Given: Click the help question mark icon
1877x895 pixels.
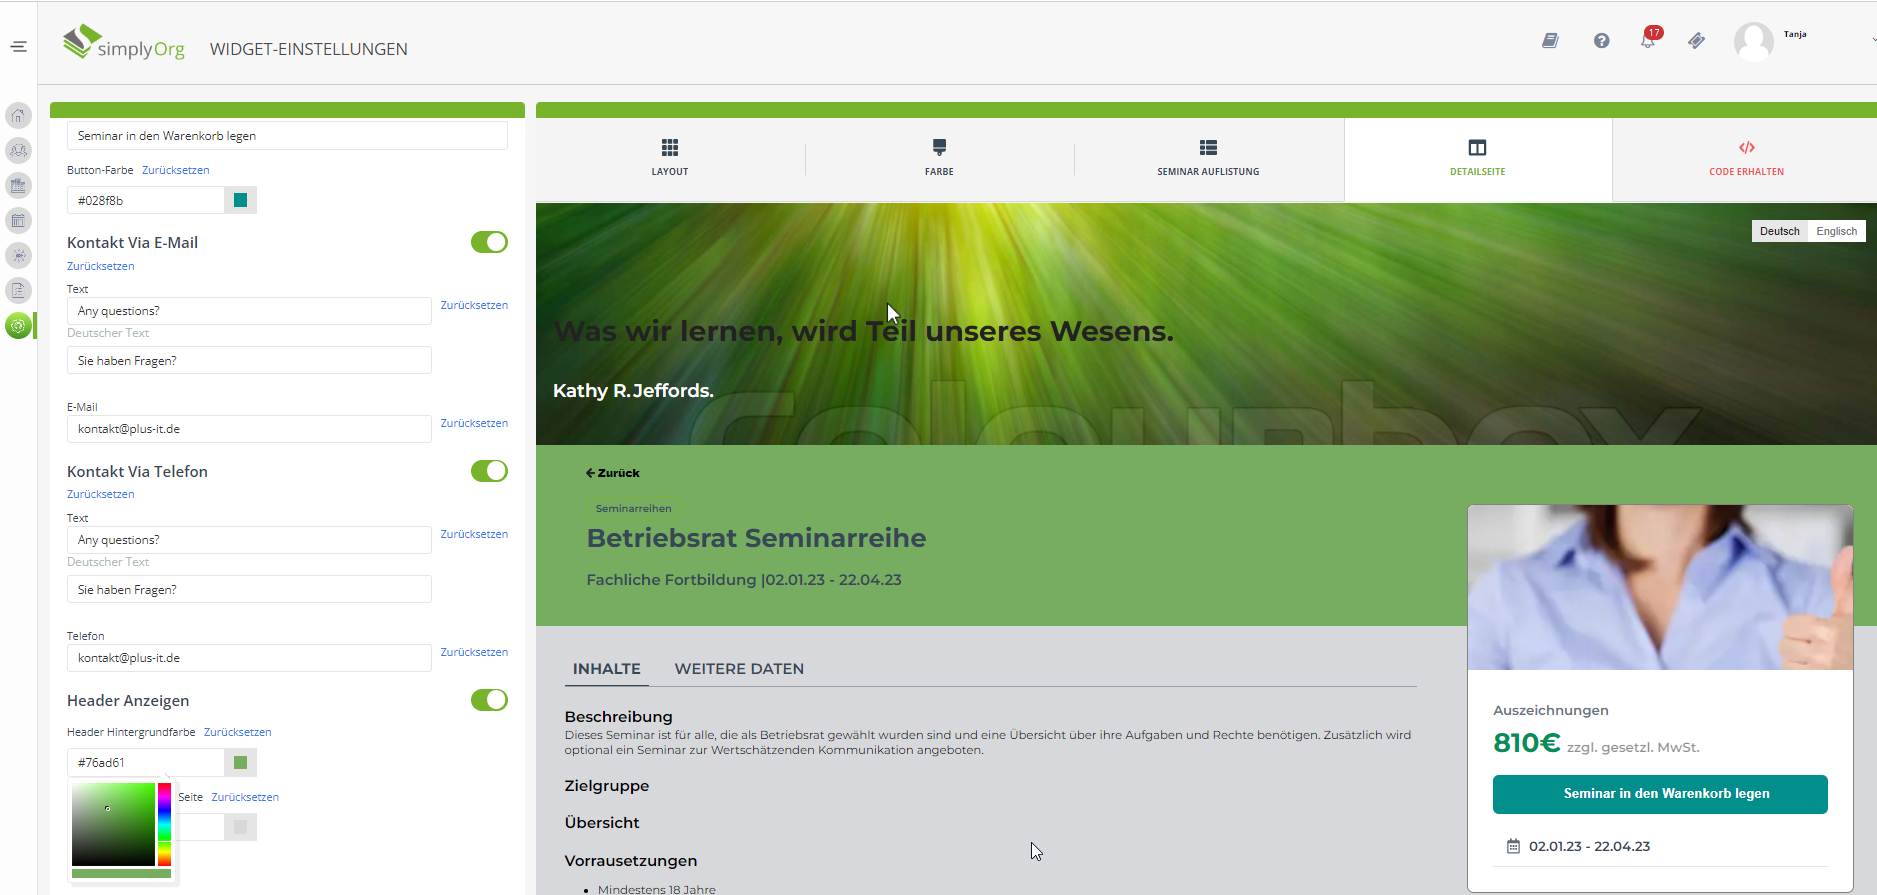Looking at the screenshot, I should tap(1601, 41).
